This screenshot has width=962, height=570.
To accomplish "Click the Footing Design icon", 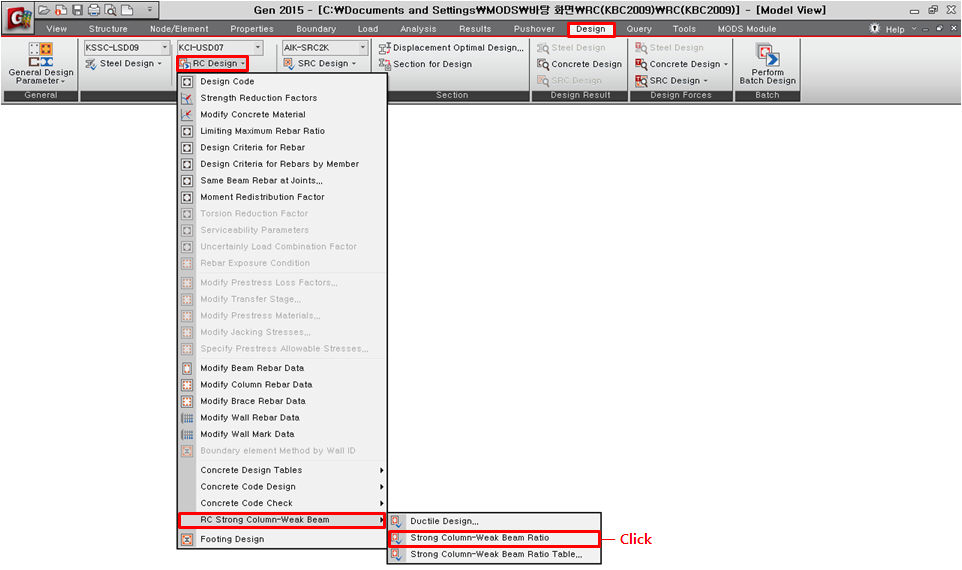I will click(x=187, y=540).
